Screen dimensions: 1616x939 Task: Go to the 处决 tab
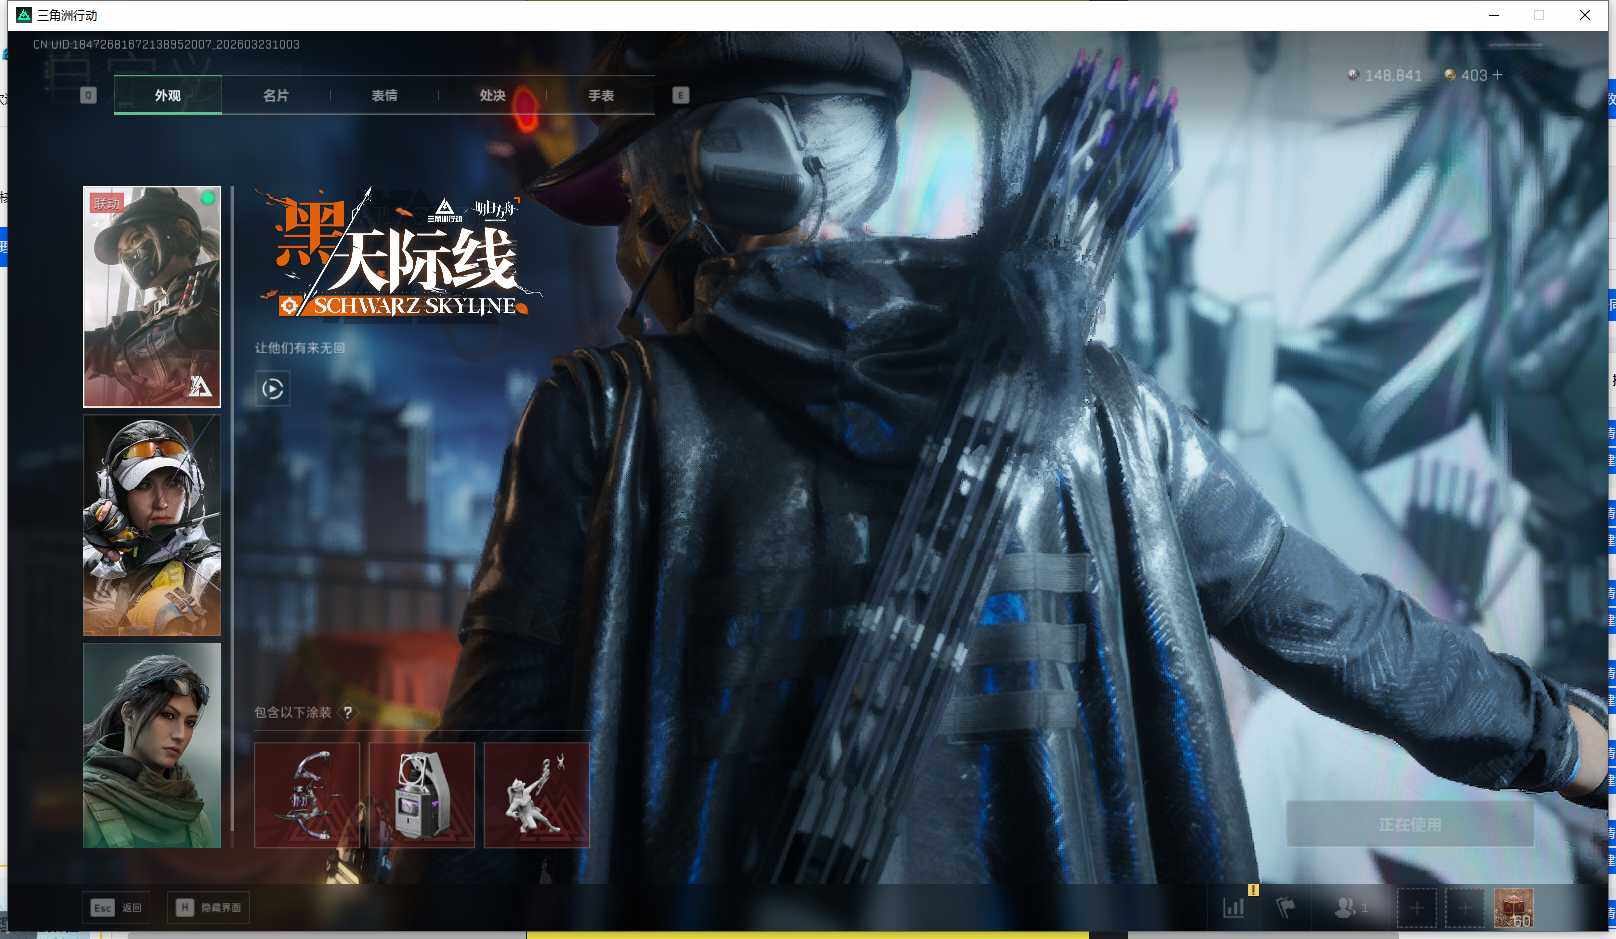click(492, 95)
